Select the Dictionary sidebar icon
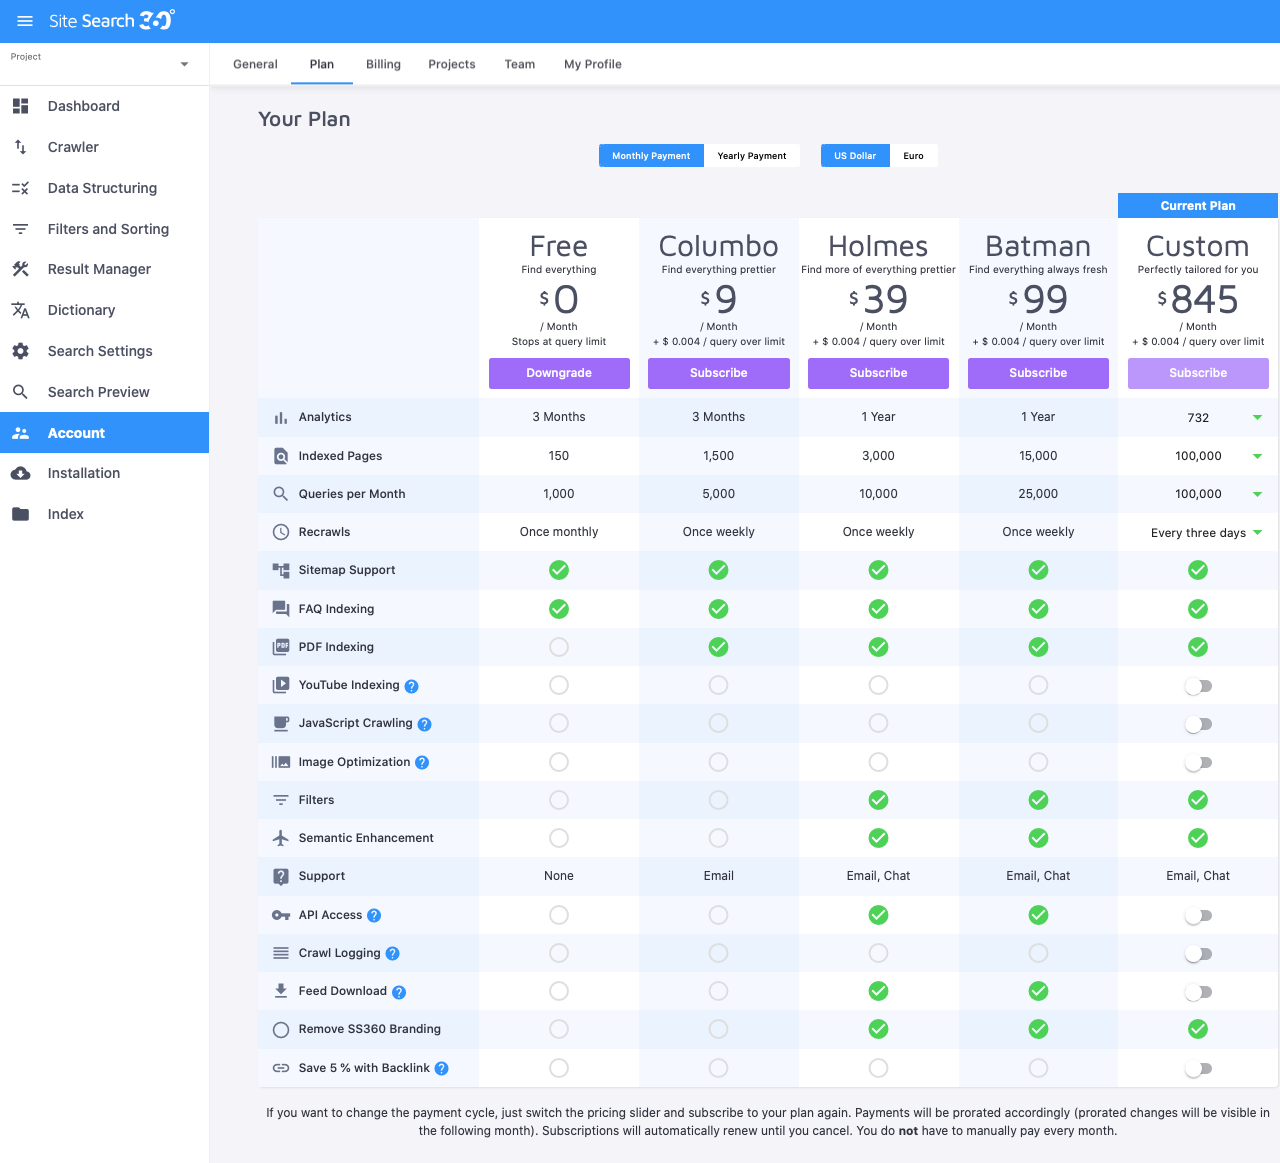The height and width of the screenshot is (1163, 1280). pyautogui.click(x=20, y=310)
